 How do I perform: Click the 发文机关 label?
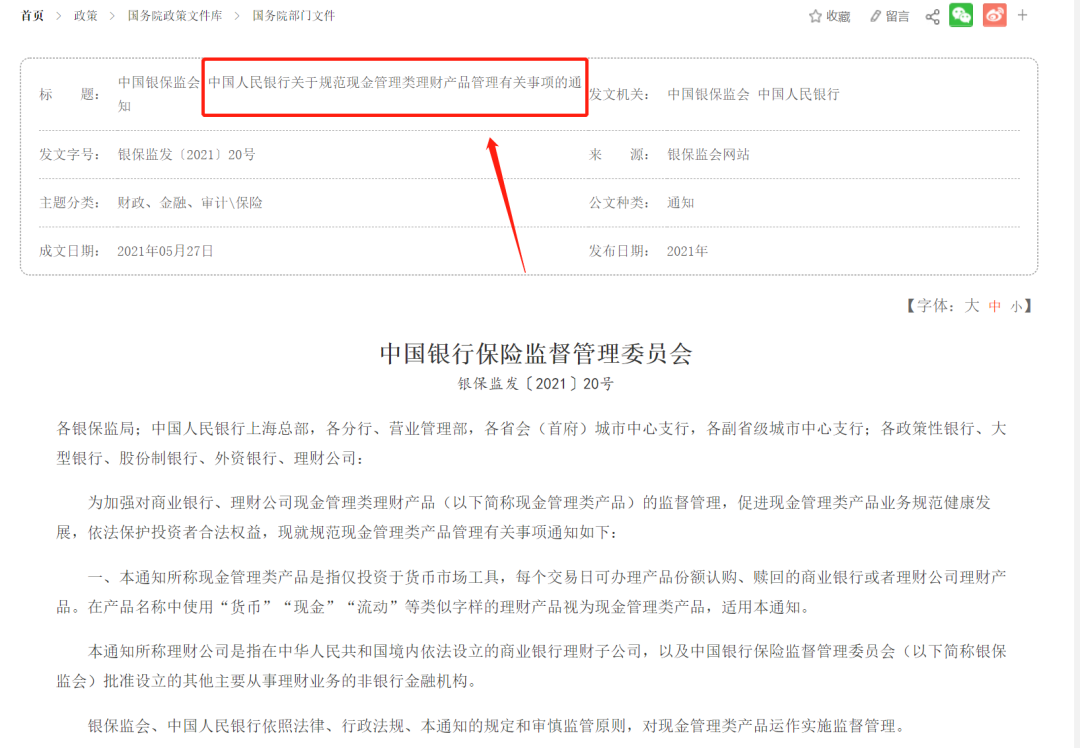(x=620, y=94)
